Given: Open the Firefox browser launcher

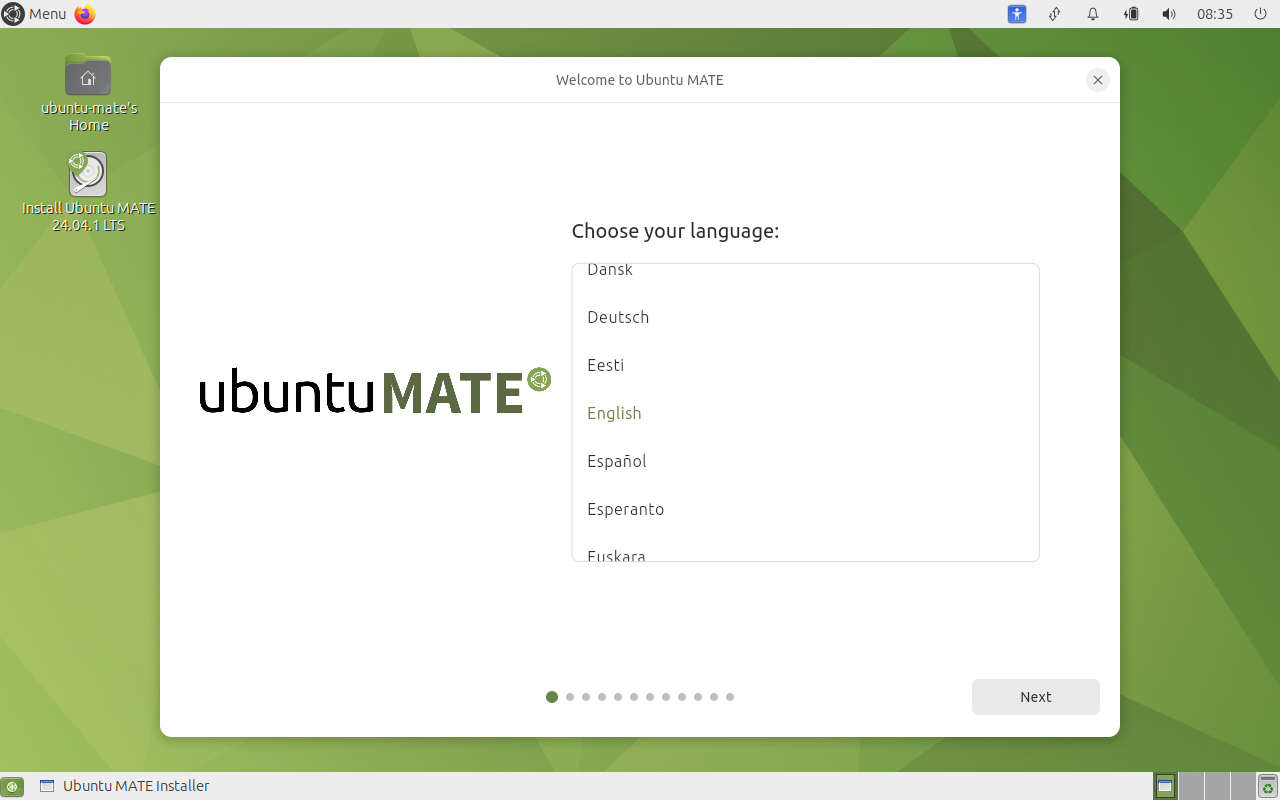Looking at the screenshot, I should pyautogui.click(x=85, y=14).
